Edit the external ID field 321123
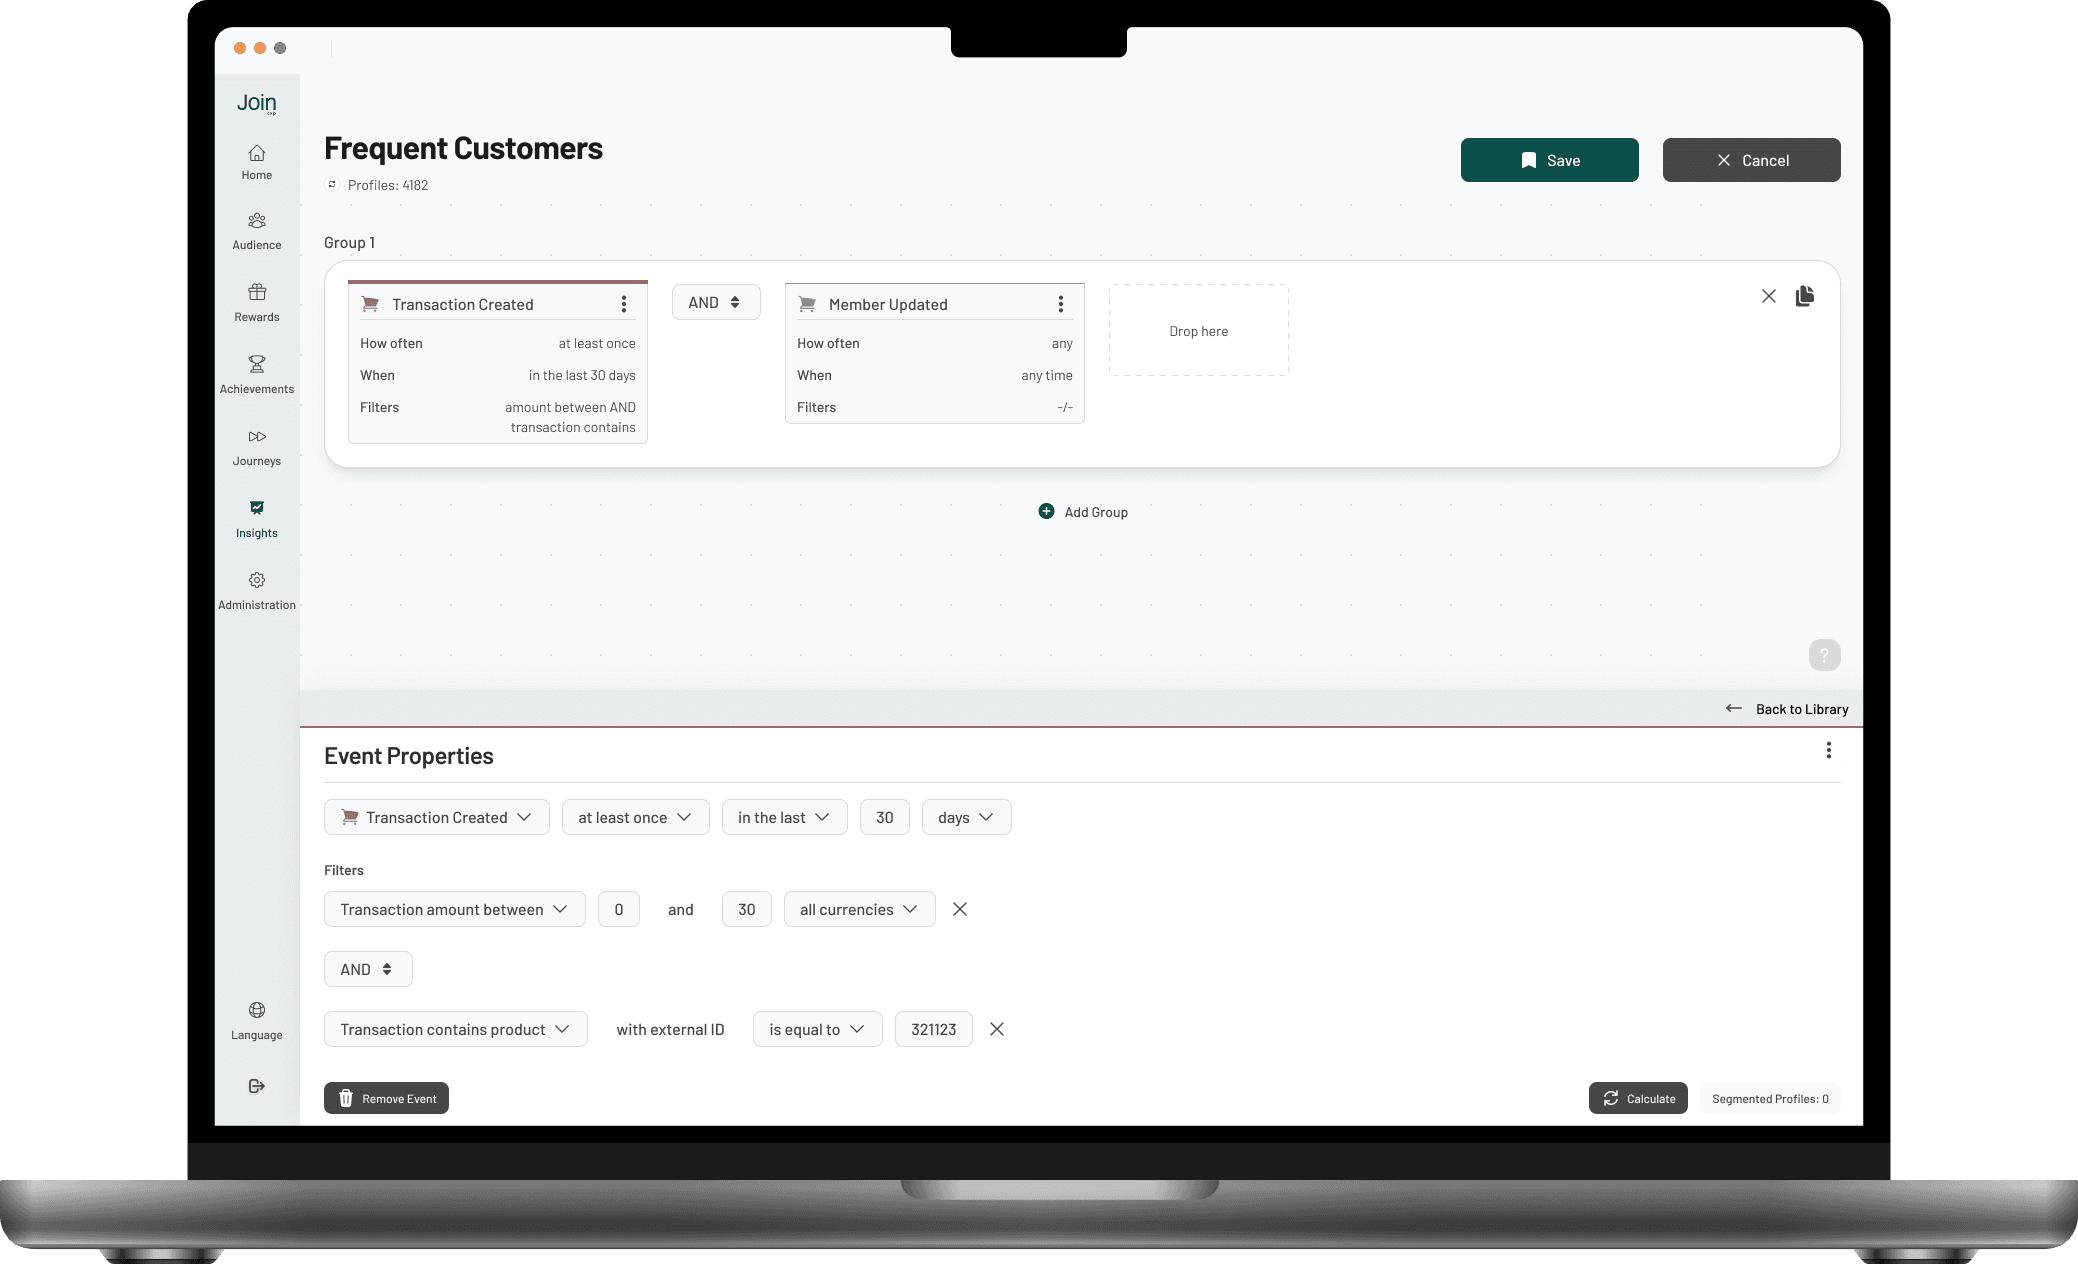 (x=934, y=1029)
